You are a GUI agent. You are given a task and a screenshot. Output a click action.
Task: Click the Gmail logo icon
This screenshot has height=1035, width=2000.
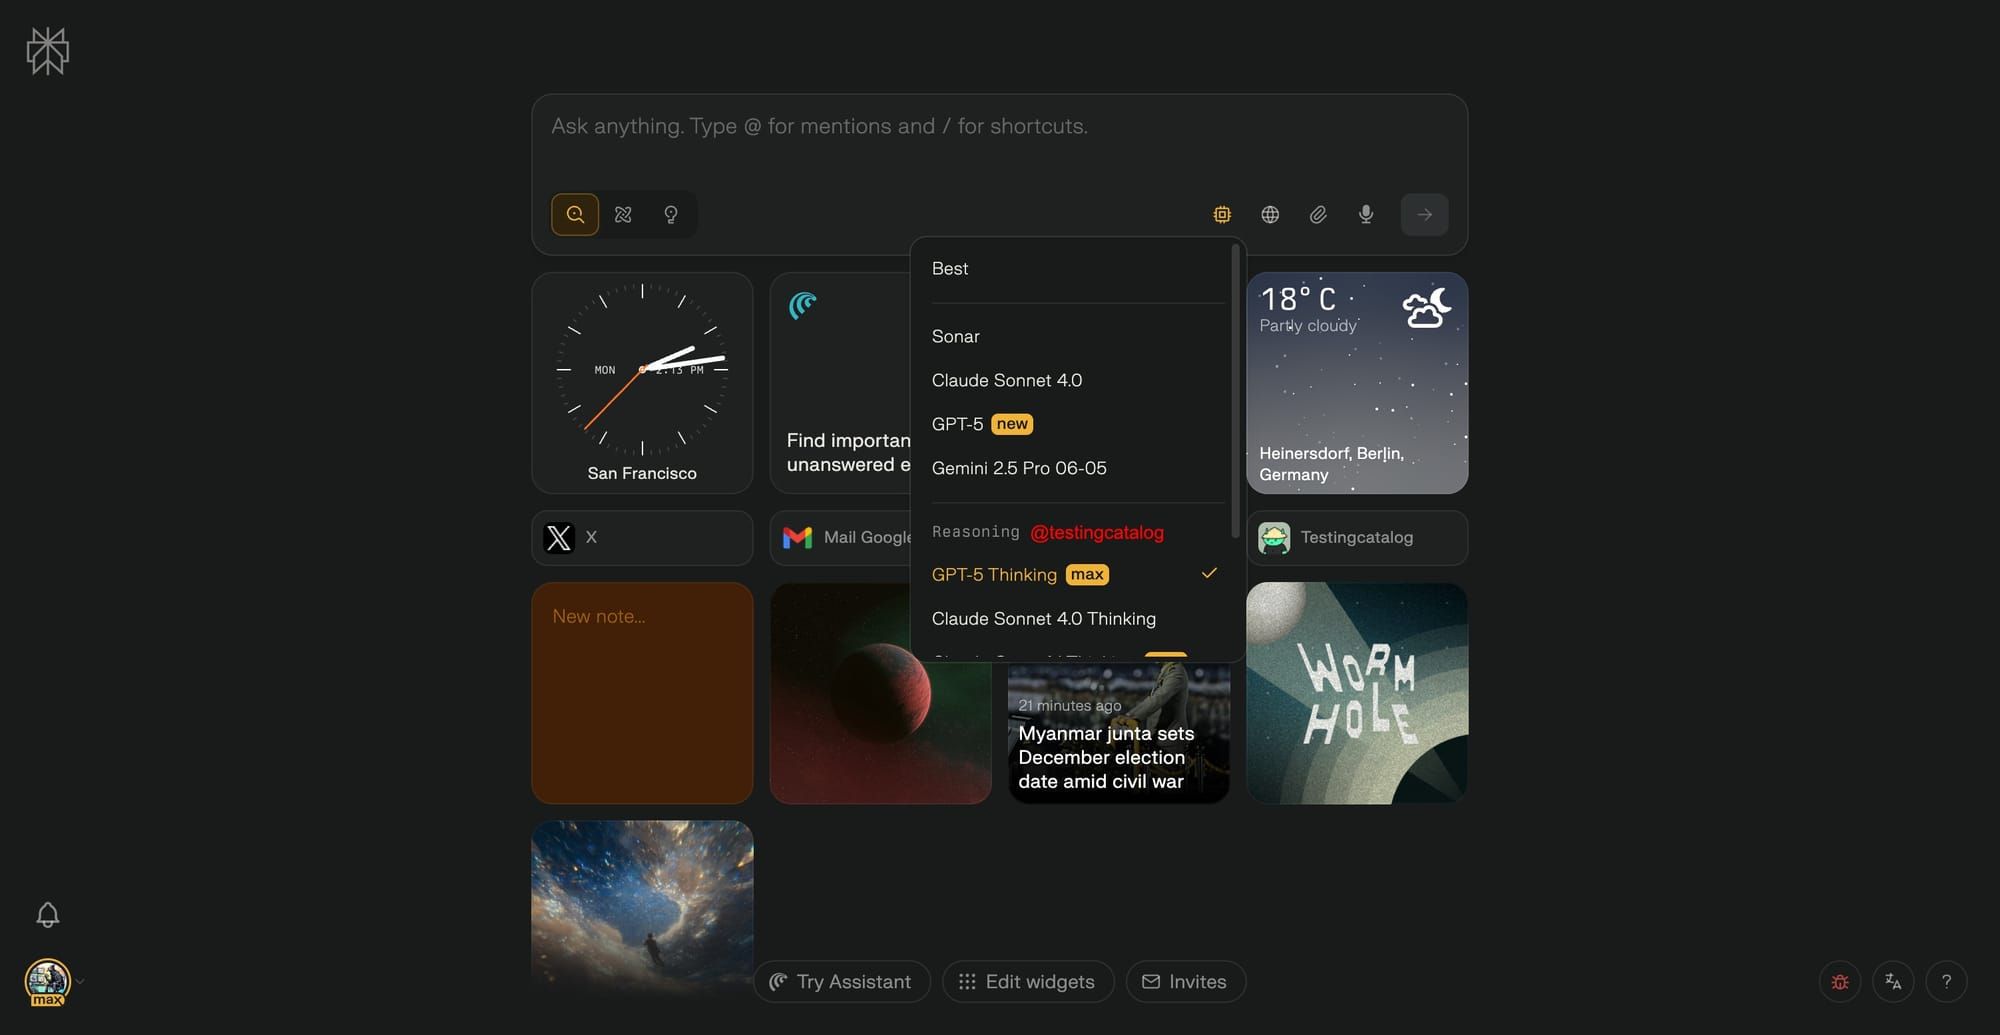pyautogui.click(x=797, y=538)
